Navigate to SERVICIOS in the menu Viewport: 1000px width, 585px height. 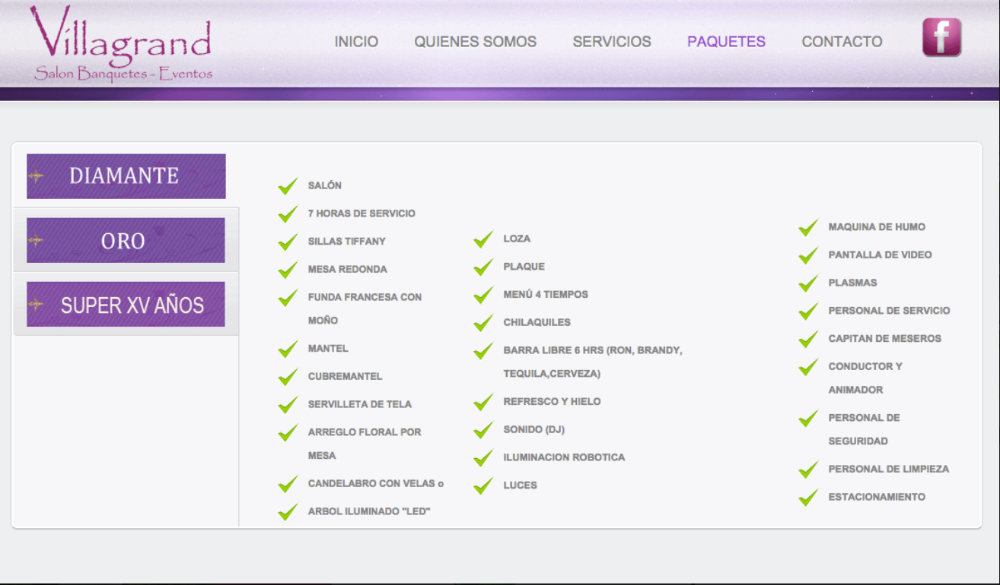coord(611,42)
